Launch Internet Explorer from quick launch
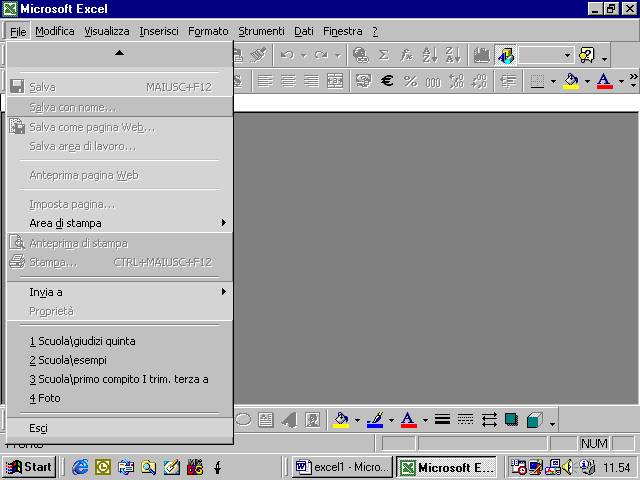This screenshot has height=480, width=640. 80,467
